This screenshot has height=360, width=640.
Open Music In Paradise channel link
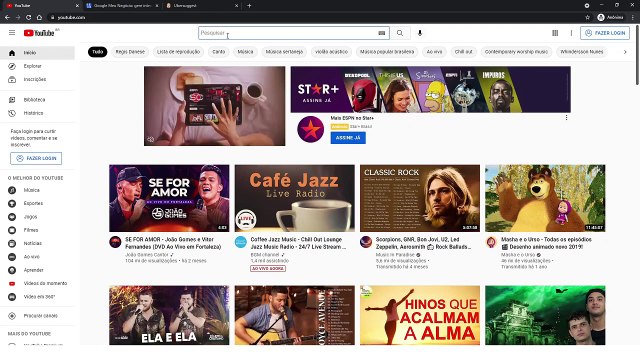tap(395, 255)
